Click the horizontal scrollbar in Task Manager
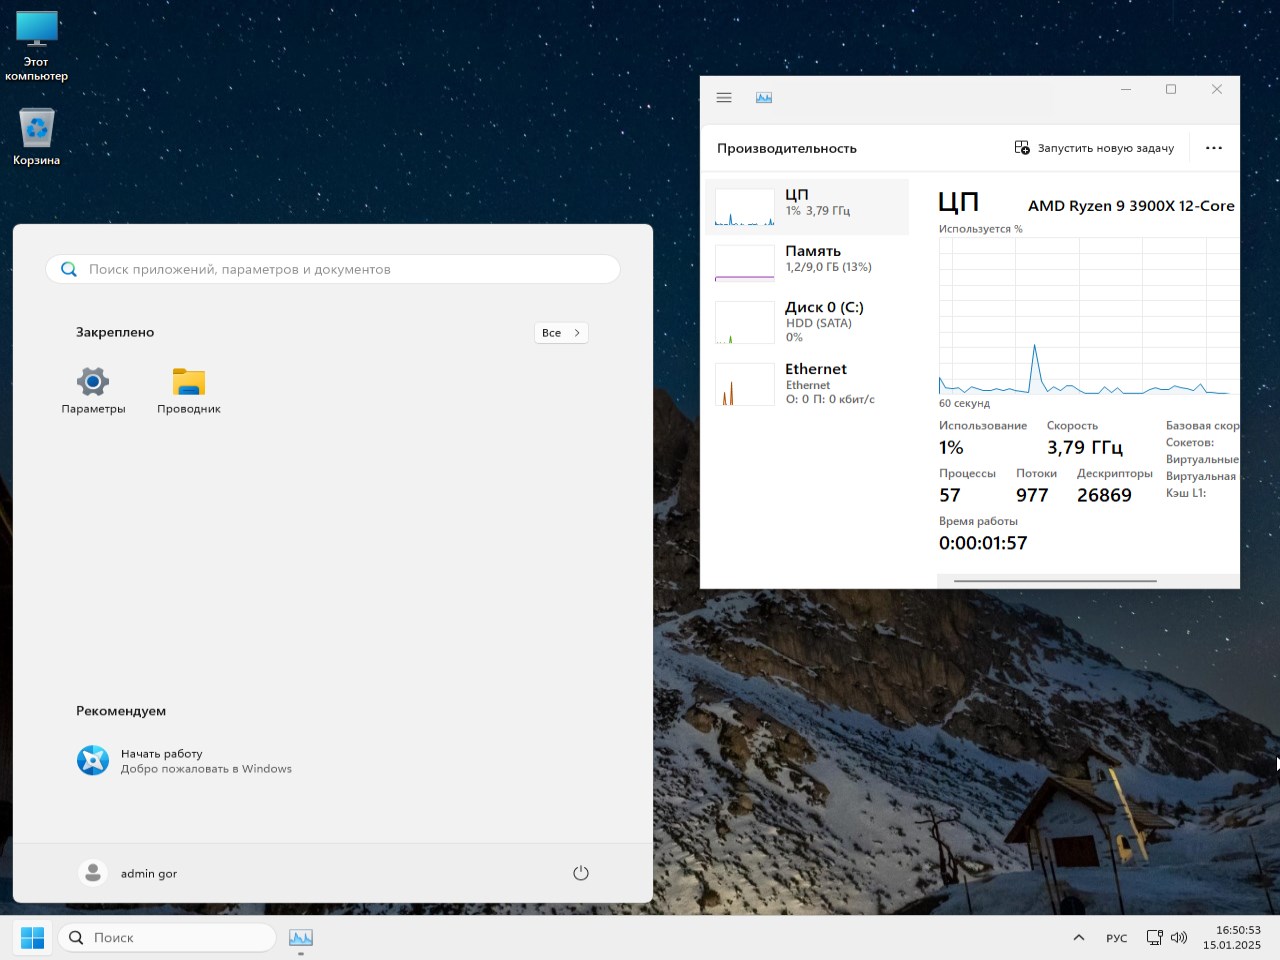 pyautogui.click(x=1055, y=581)
